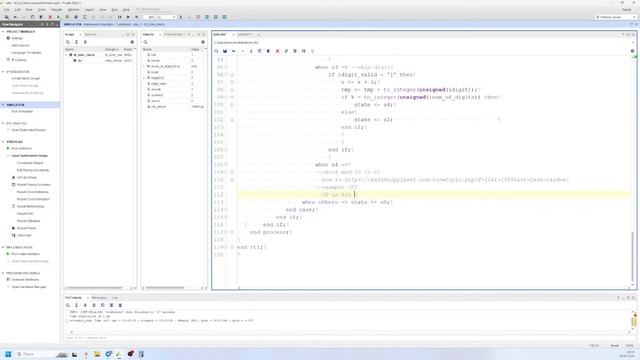This screenshot has height=360, width=640.
Task: Click the Objects panel horizontal scrollbar
Action: click(x=165, y=288)
